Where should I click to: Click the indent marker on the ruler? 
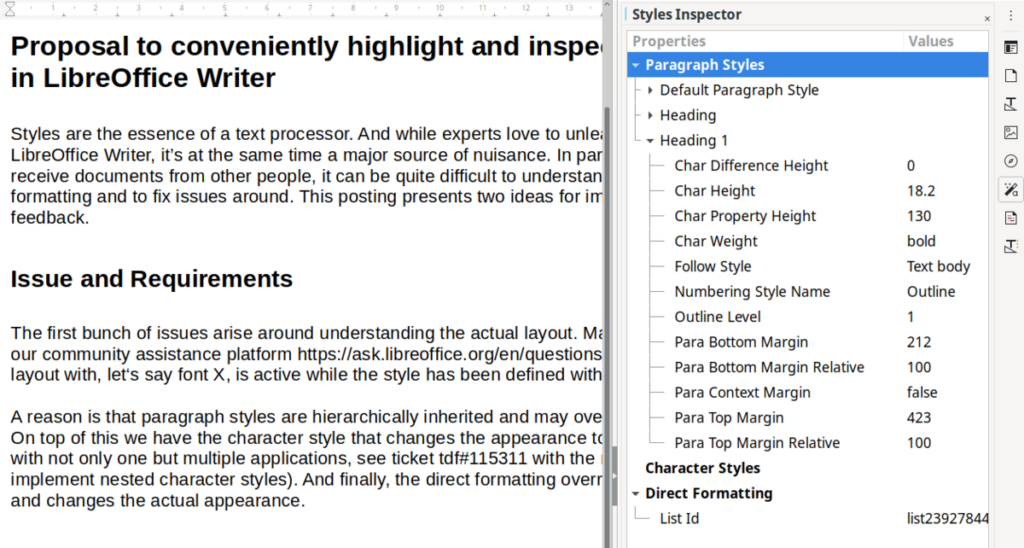[10, 8]
